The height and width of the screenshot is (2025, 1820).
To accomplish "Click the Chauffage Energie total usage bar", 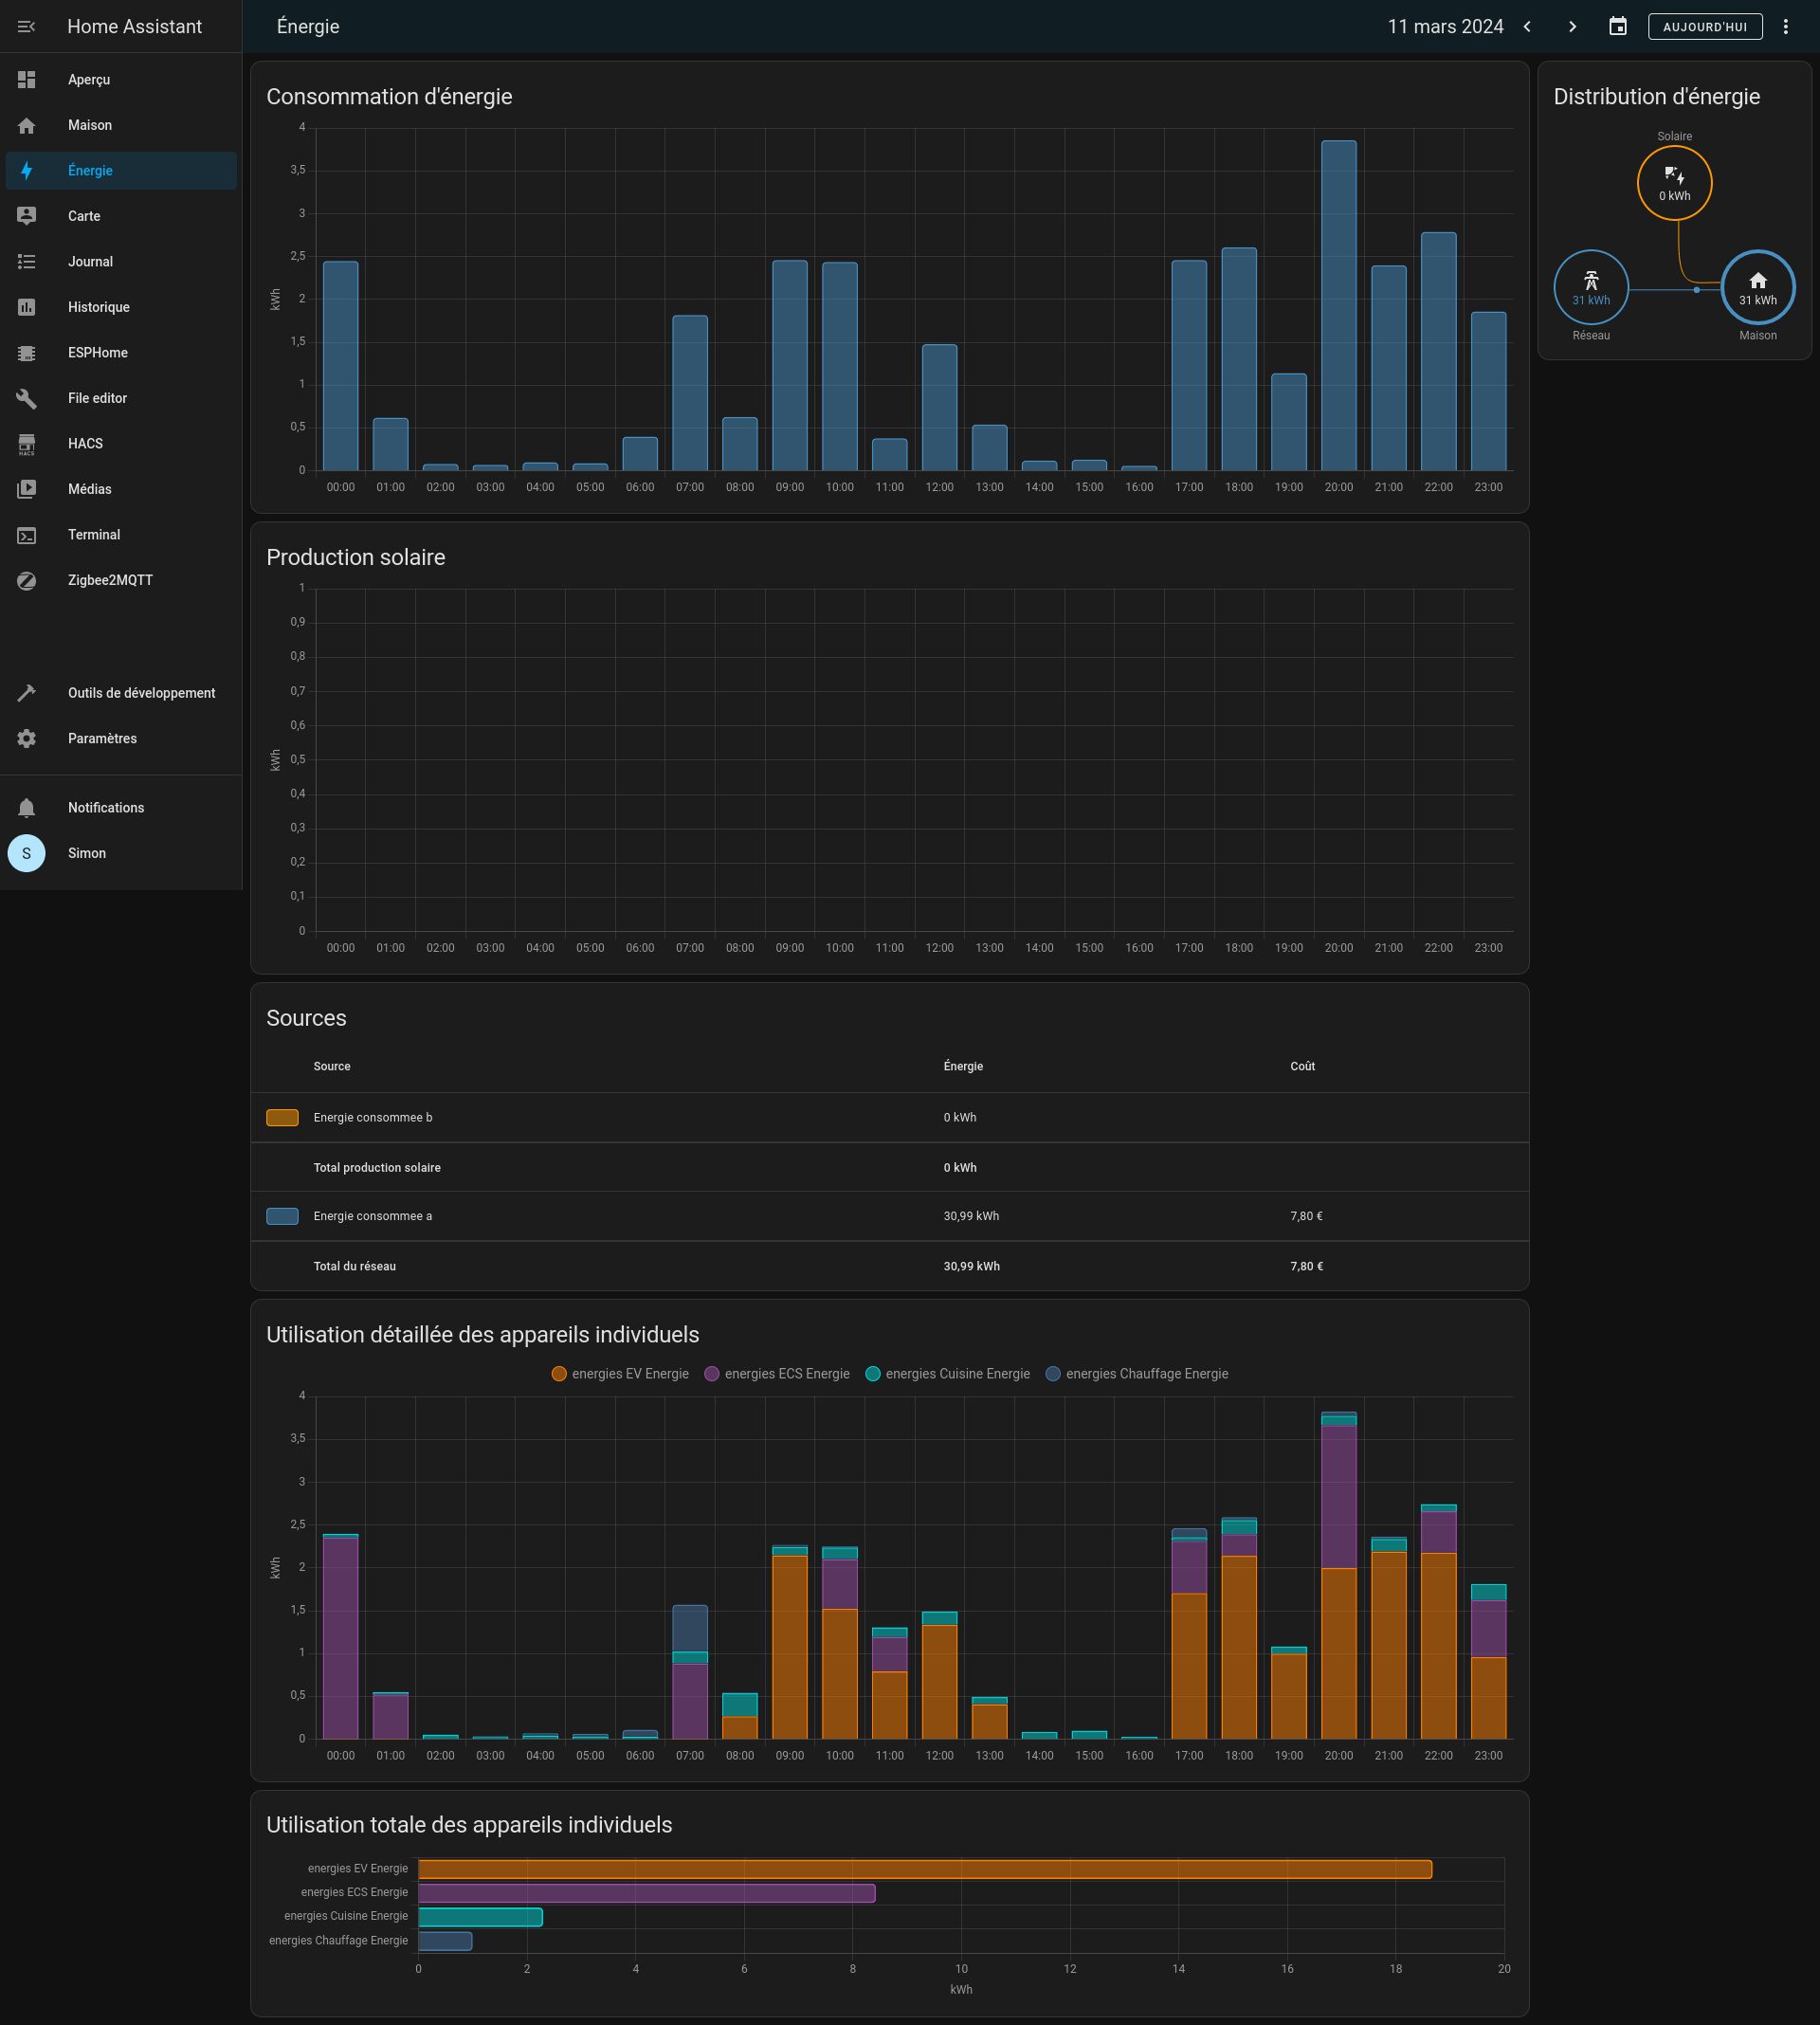I will pyautogui.click(x=445, y=1941).
